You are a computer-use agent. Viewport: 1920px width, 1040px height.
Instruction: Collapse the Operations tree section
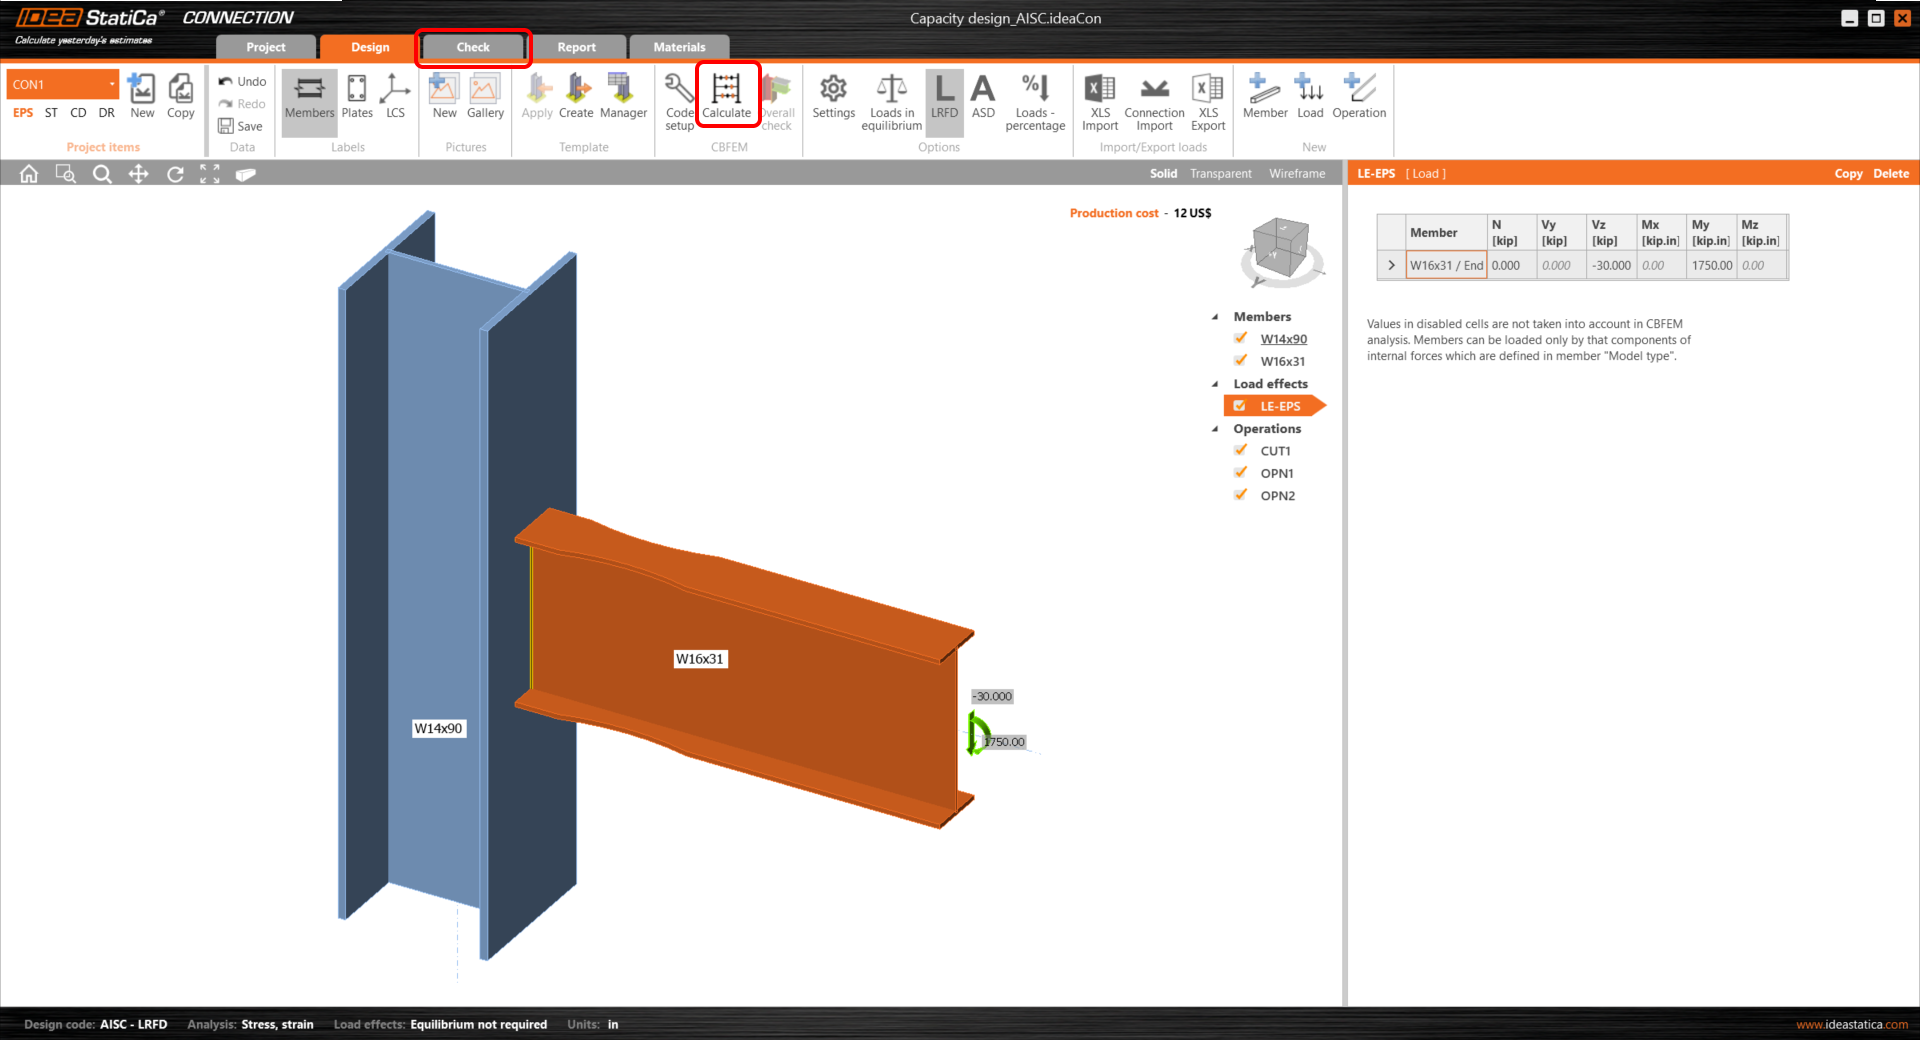coord(1215,429)
